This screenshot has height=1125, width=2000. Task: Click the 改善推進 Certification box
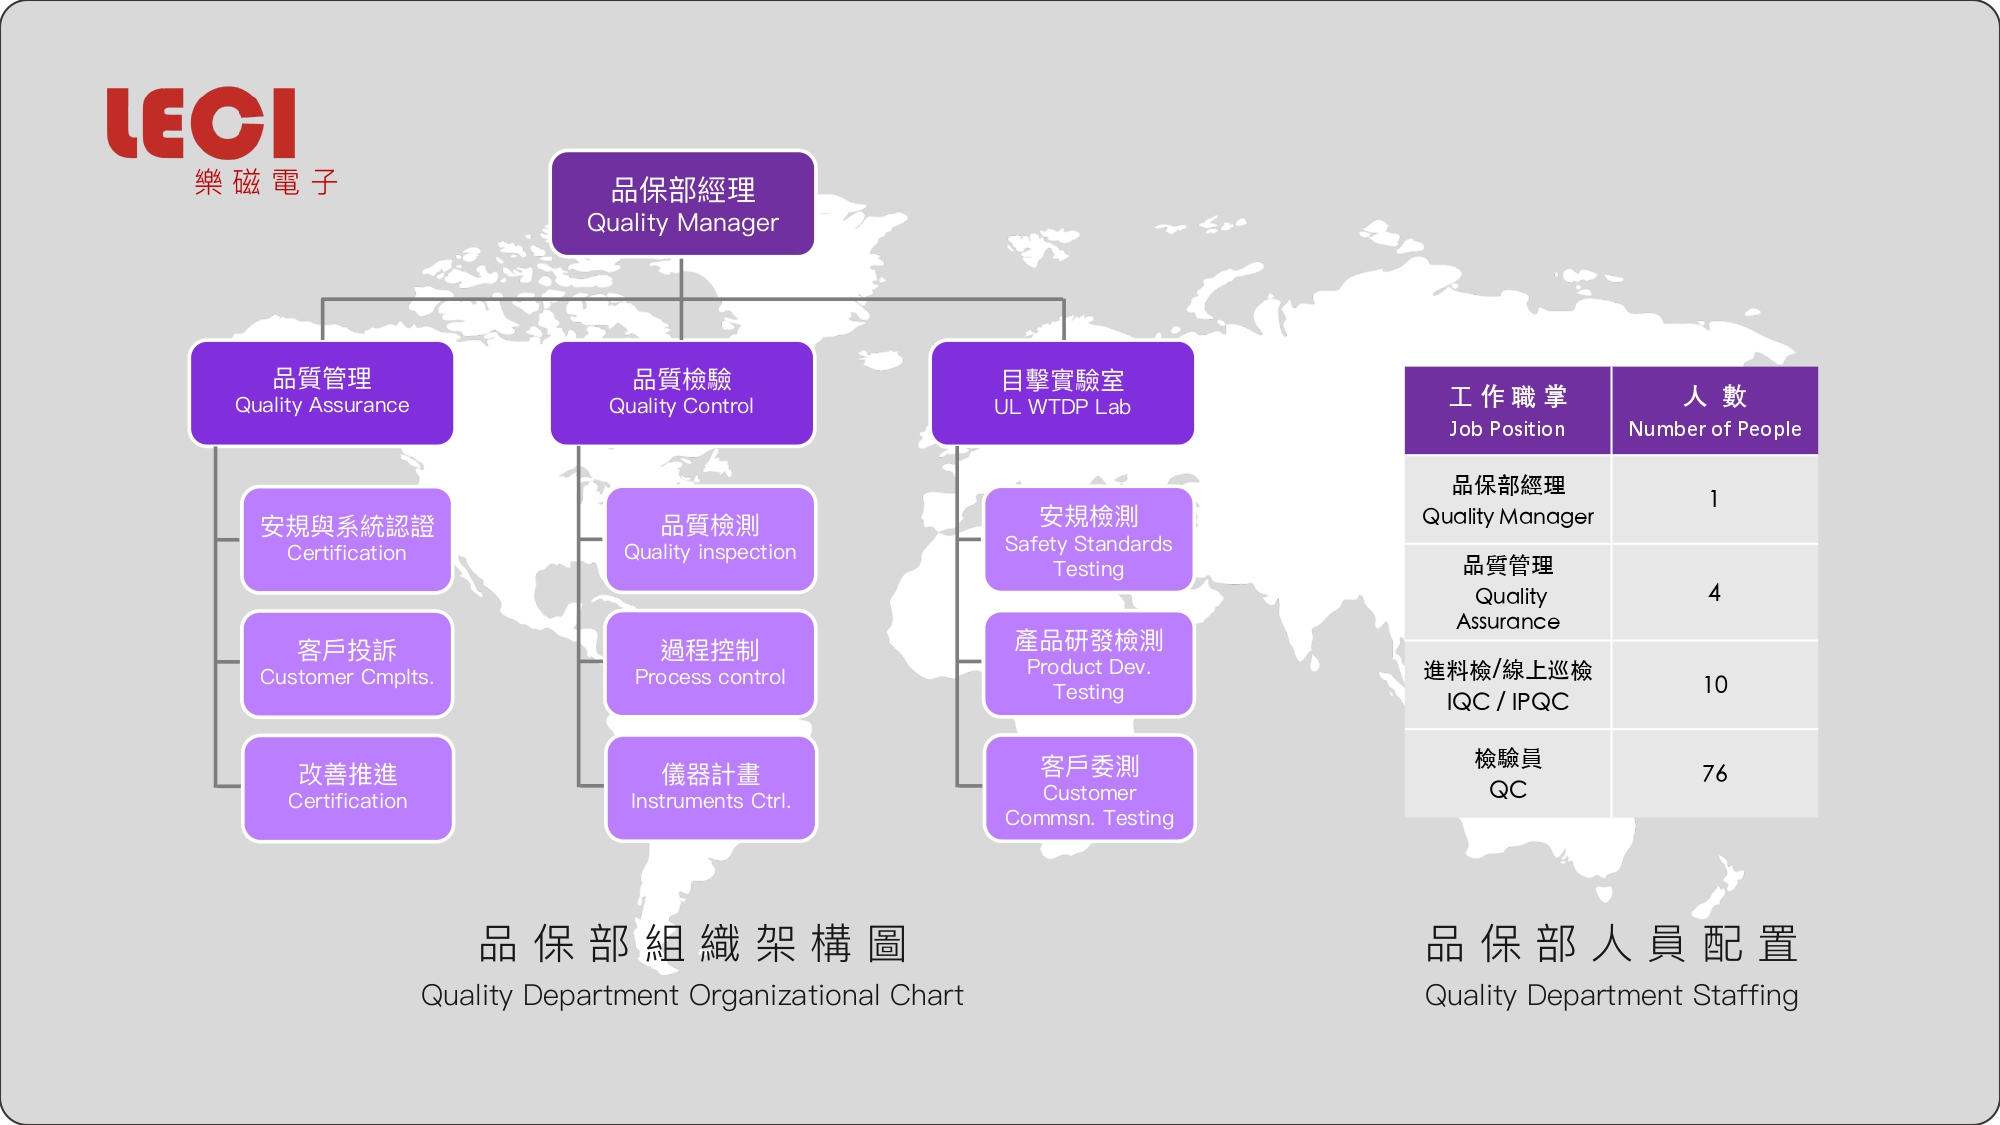tap(347, 788)
